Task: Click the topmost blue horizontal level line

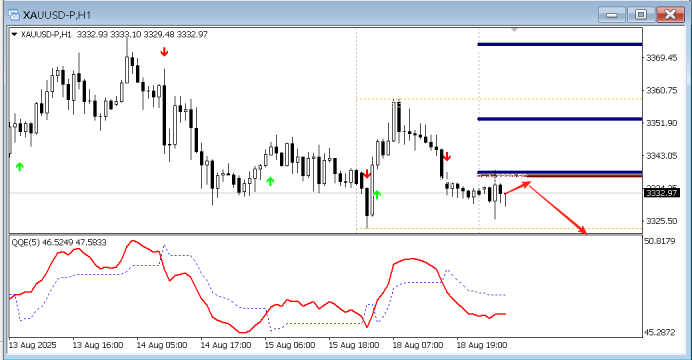Action: [560, 44]
